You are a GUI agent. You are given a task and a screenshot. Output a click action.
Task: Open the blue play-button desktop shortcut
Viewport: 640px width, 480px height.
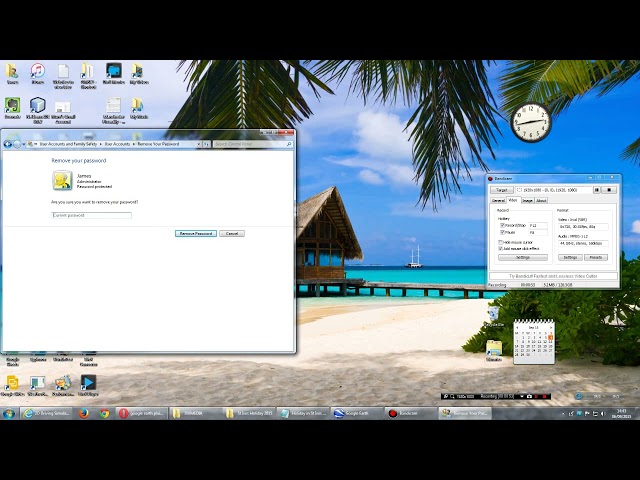coord(88,385)
